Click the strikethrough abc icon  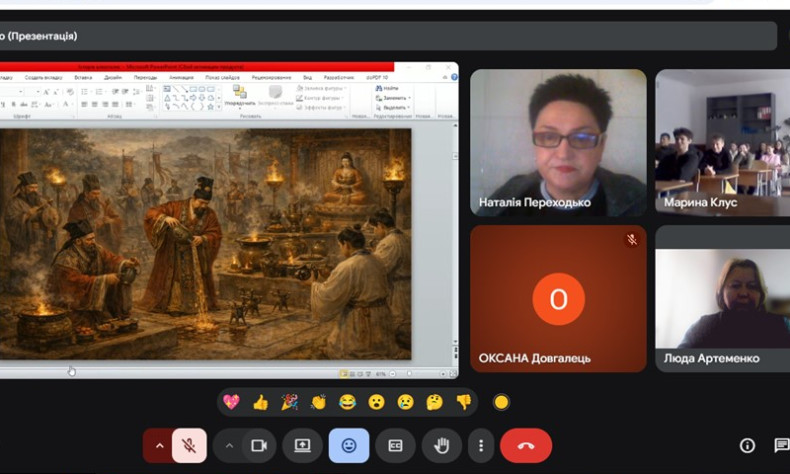tap(23, 104)
